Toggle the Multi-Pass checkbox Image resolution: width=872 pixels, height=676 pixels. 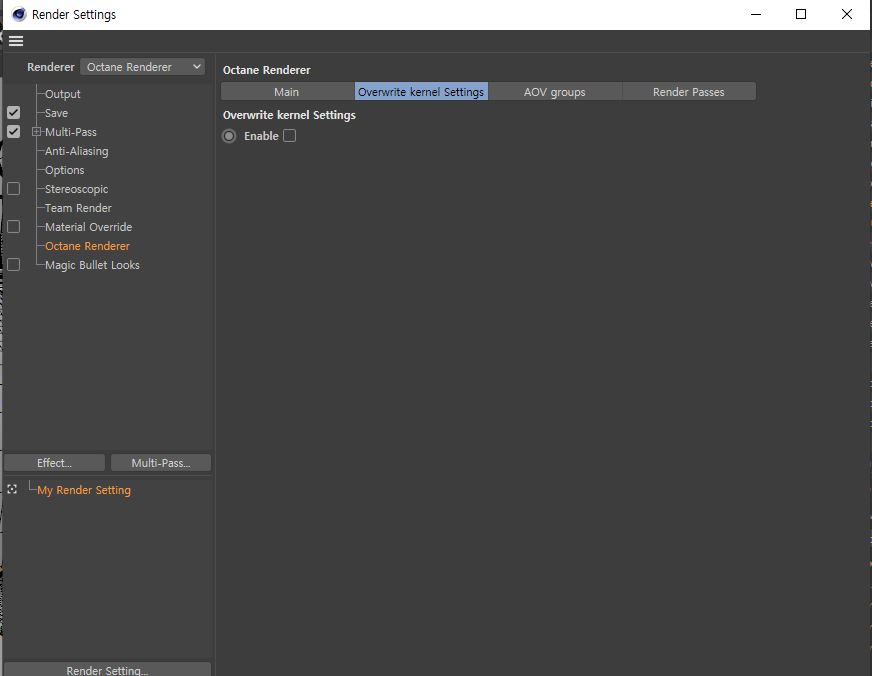pos(13,132)
